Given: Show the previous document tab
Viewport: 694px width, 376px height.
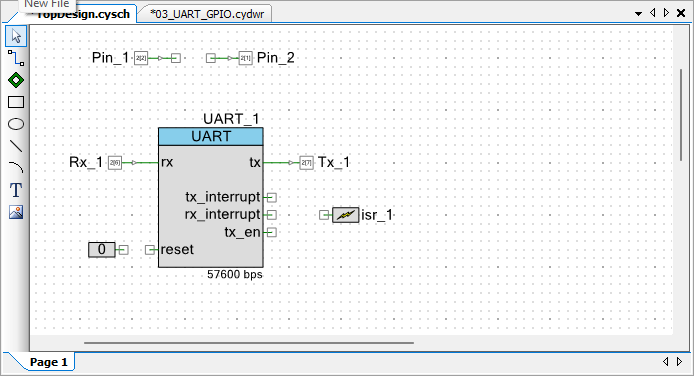Looking at the screenshot, I should click(x=652, y=13).
